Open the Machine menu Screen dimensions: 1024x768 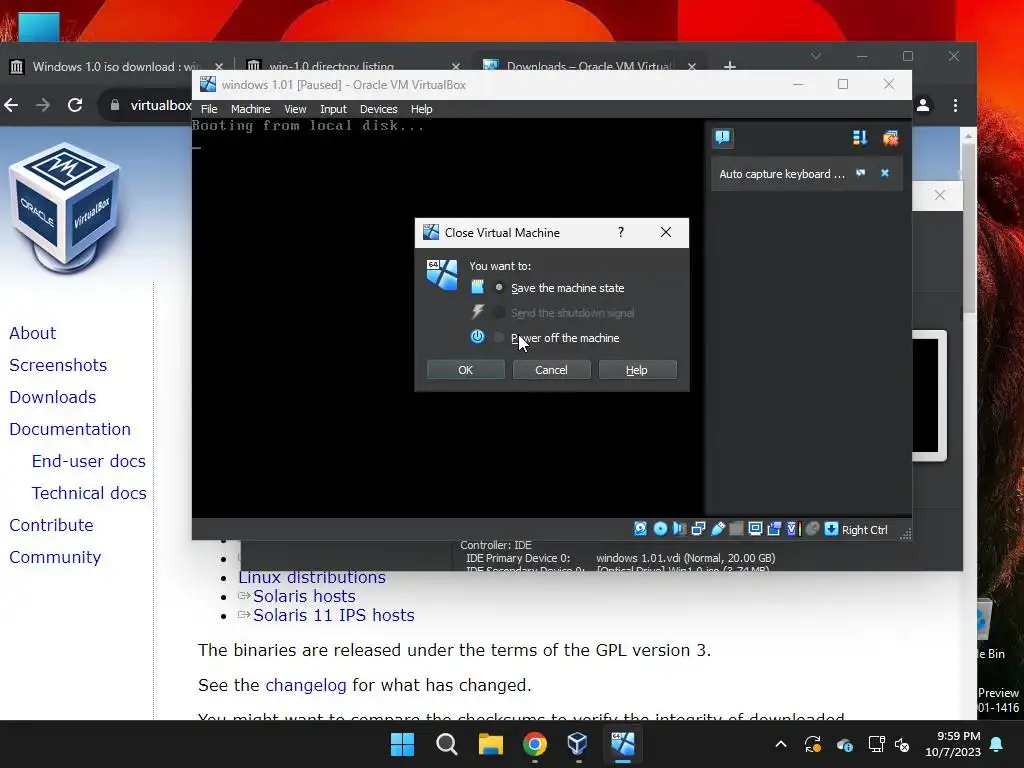[x=250, y=109]
